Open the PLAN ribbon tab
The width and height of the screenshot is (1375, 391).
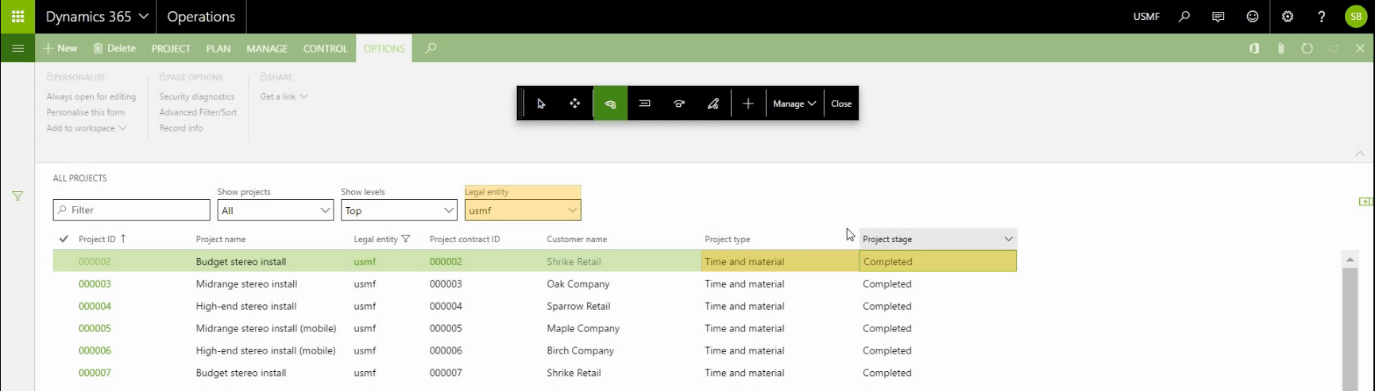[218, 48]
